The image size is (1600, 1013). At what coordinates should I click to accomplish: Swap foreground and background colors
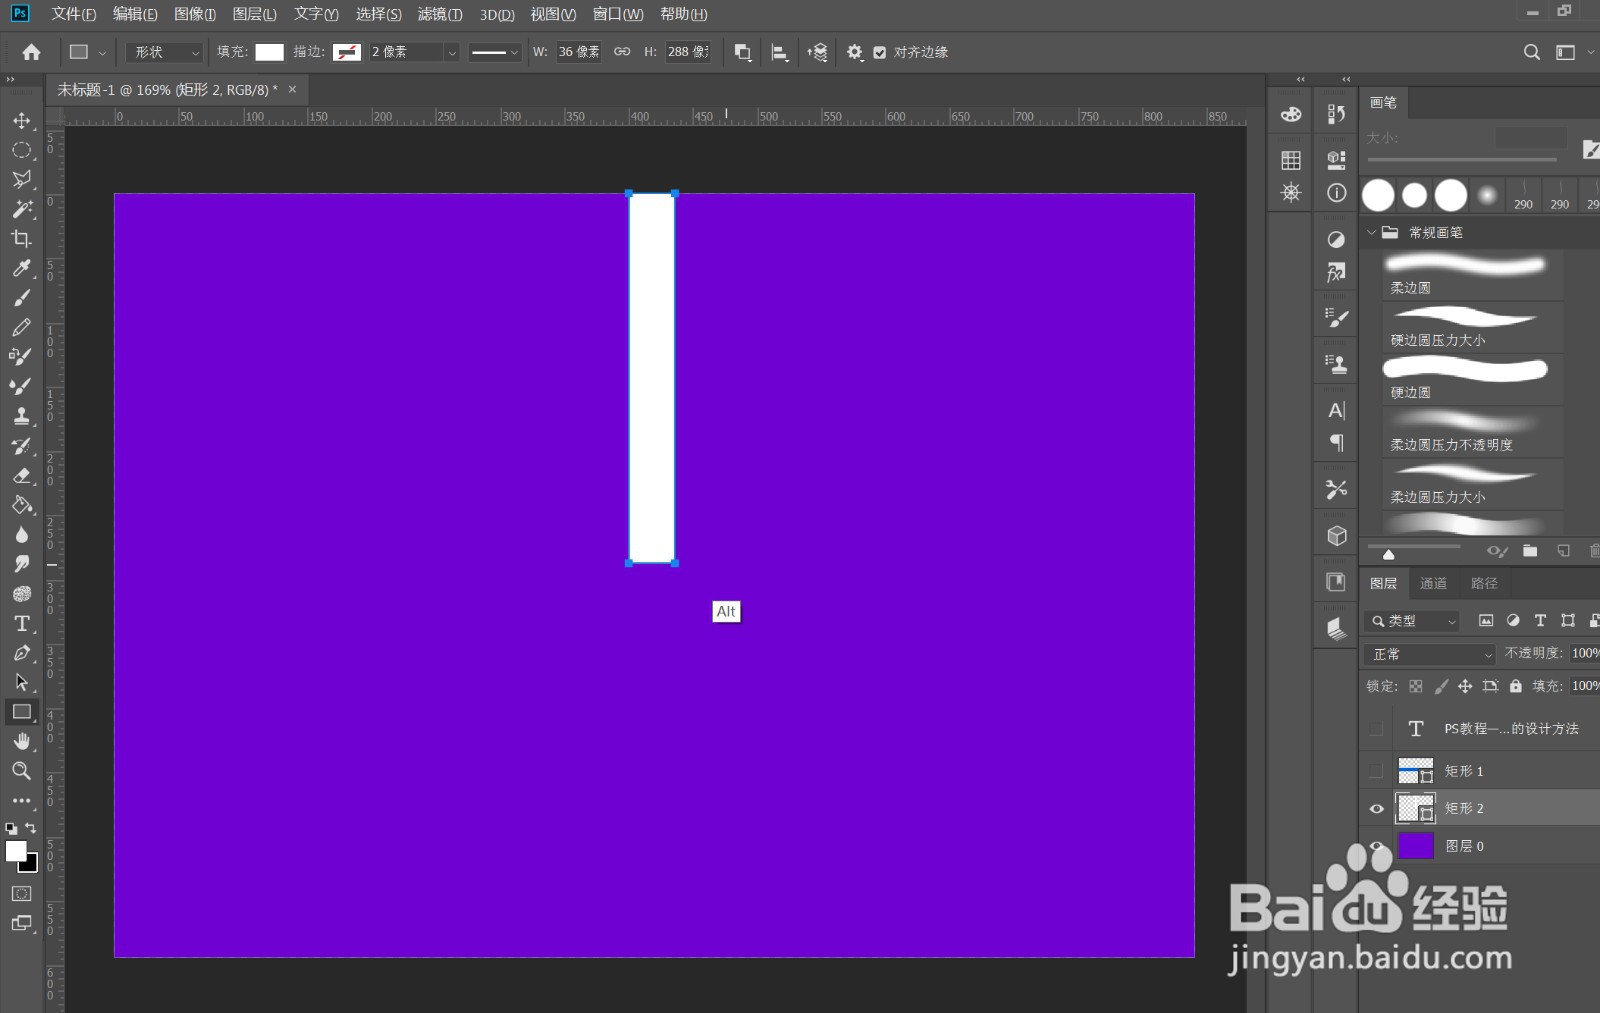[x=31, y=828]
